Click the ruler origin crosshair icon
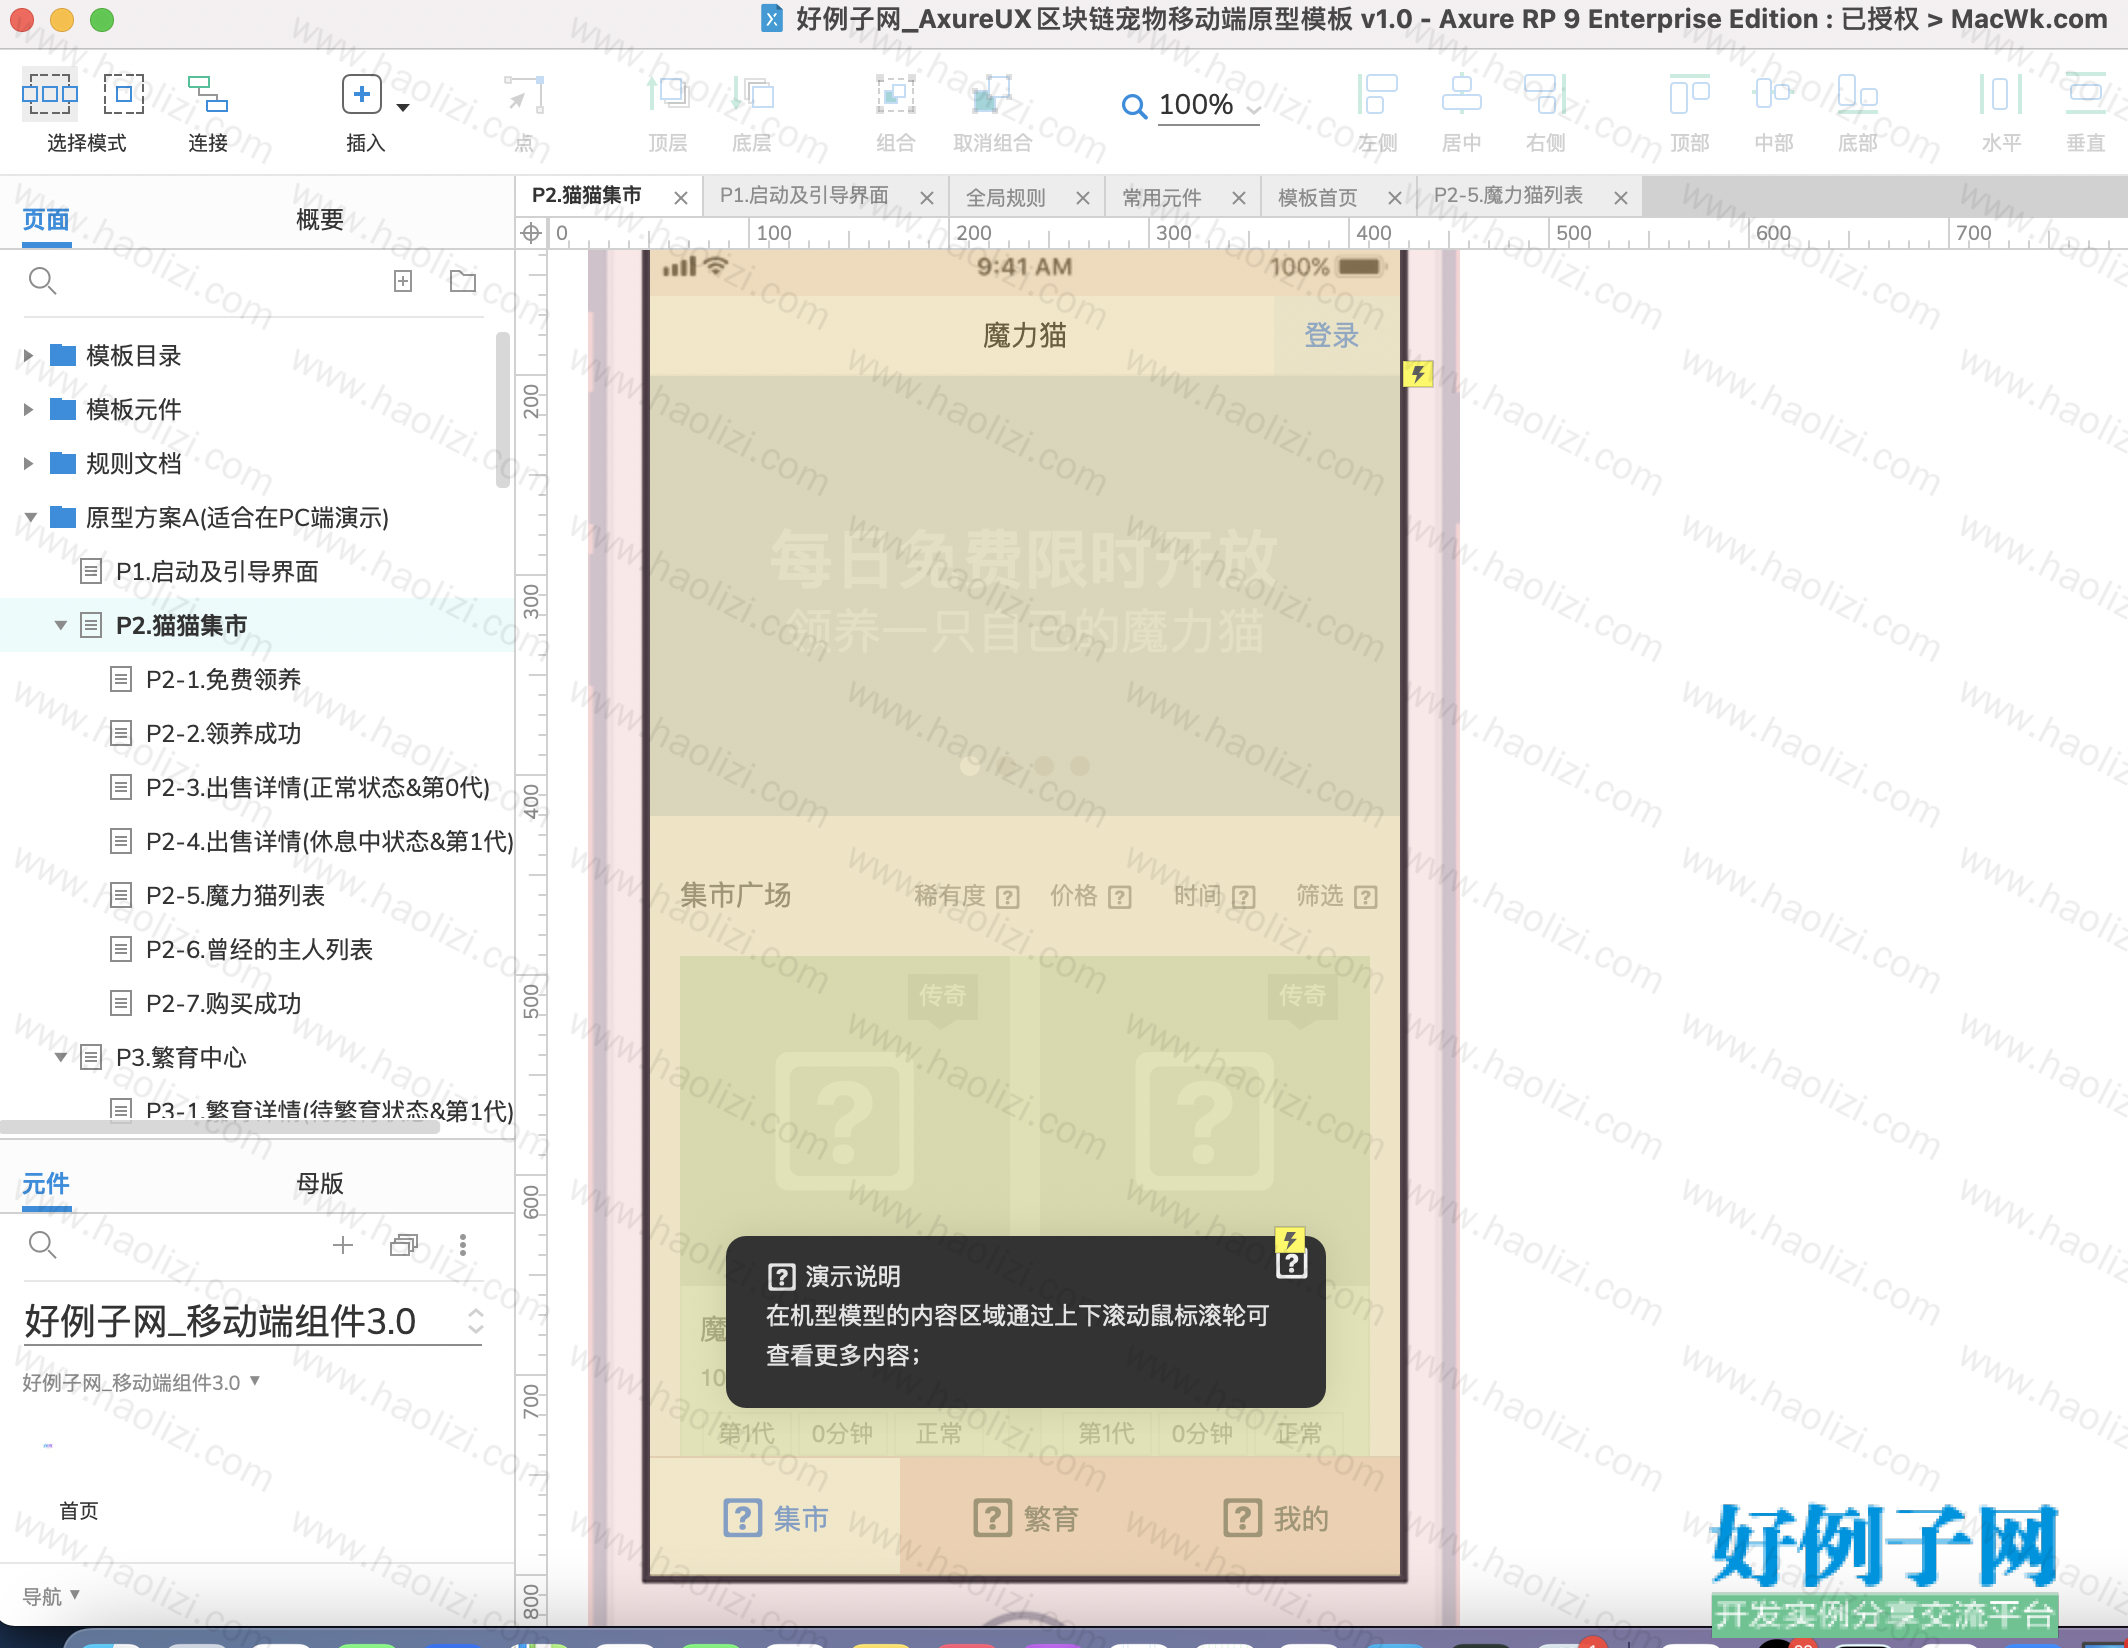Viewport: 2128px width, 1648px height. pyautogui.click(x=531, y=233)
